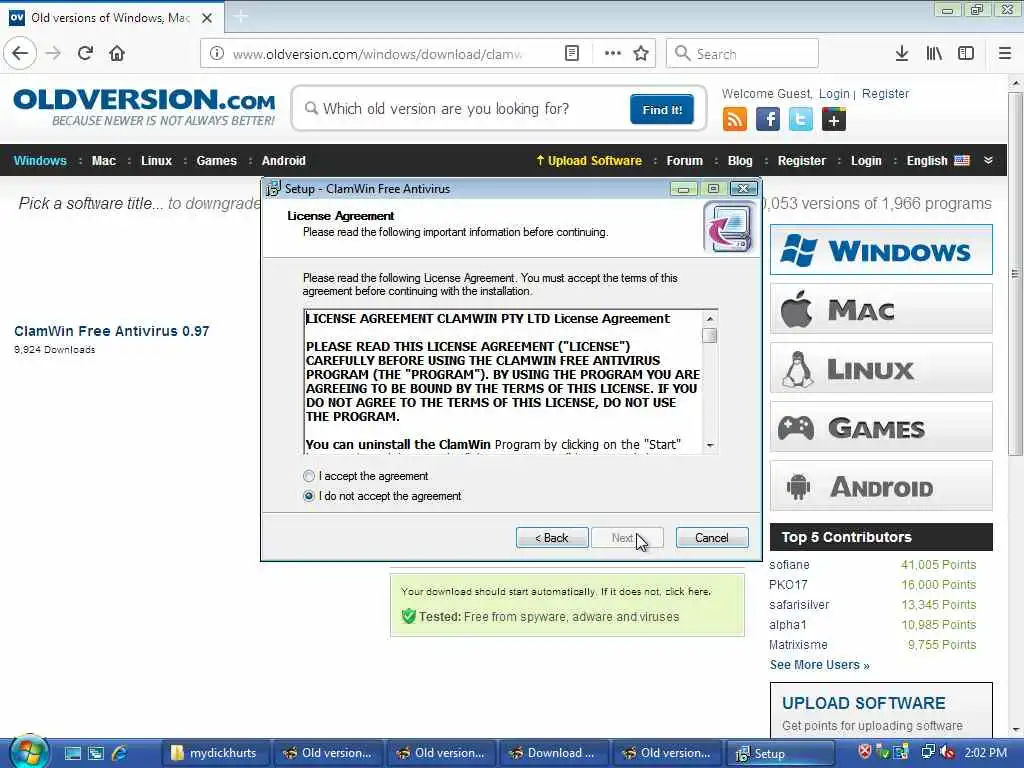Click the Register link beside Welcome Guest
Viewport: 1024px width, 768px height.
tap(885, 94)
